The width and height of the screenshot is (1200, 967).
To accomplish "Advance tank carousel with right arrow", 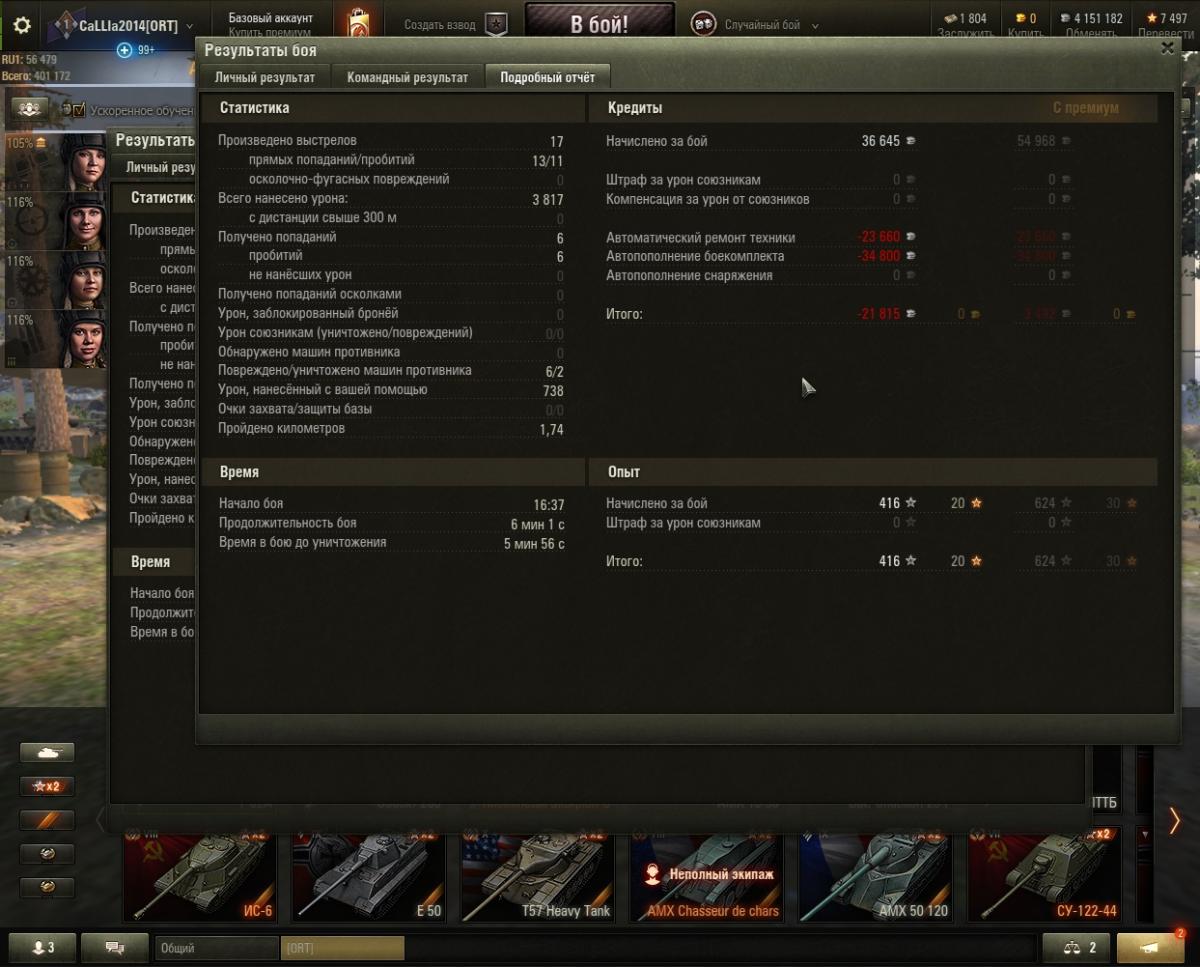I will [1174, 820].
